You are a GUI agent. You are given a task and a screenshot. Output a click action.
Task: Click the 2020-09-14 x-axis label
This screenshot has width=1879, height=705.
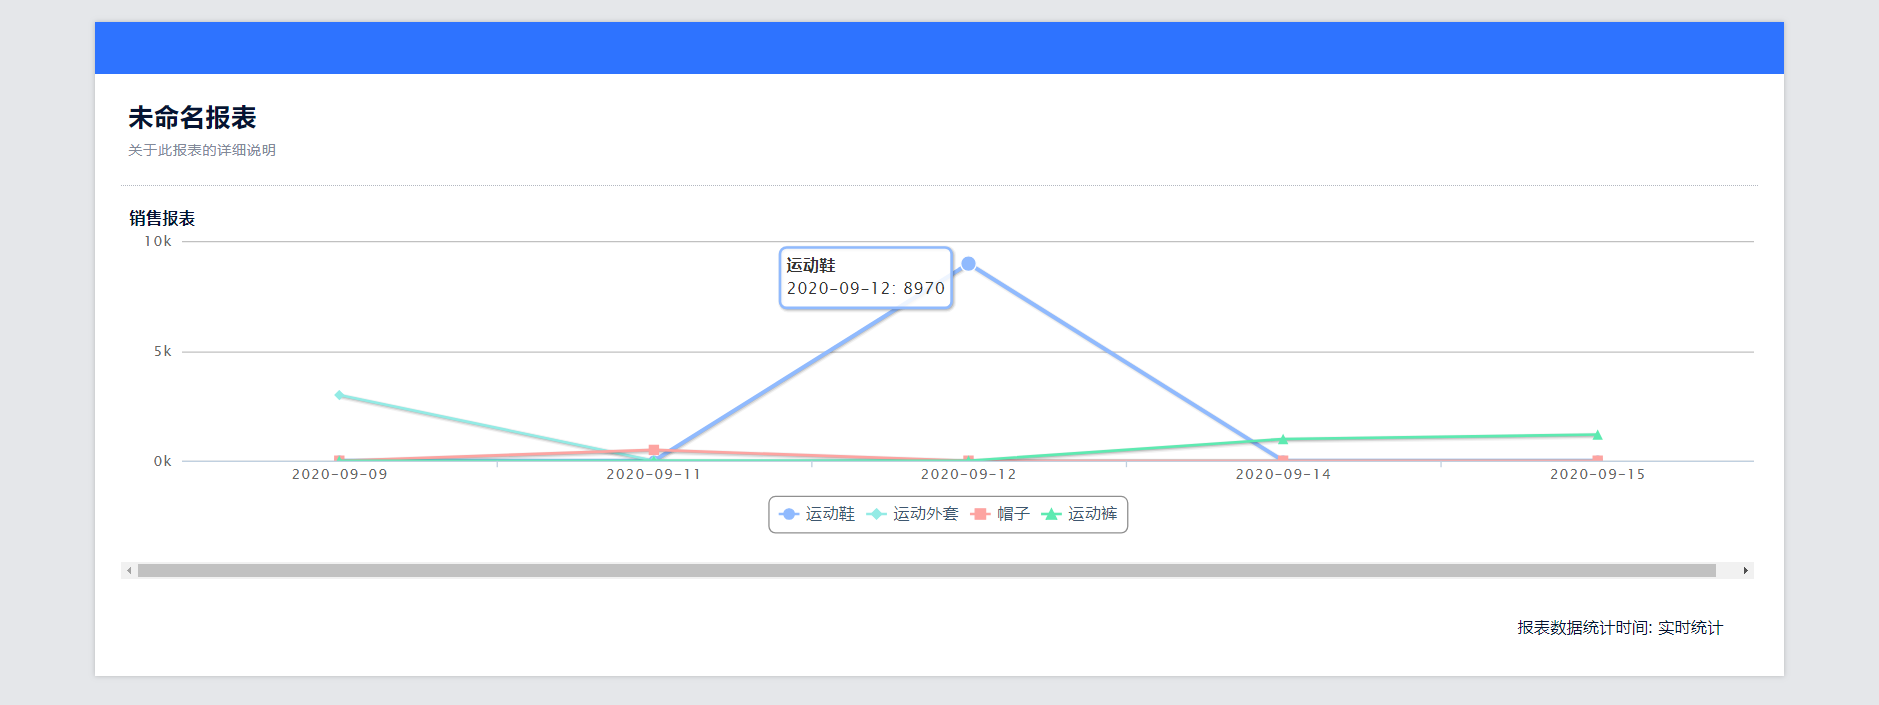pyautogui.click(x=1283, y=474)
